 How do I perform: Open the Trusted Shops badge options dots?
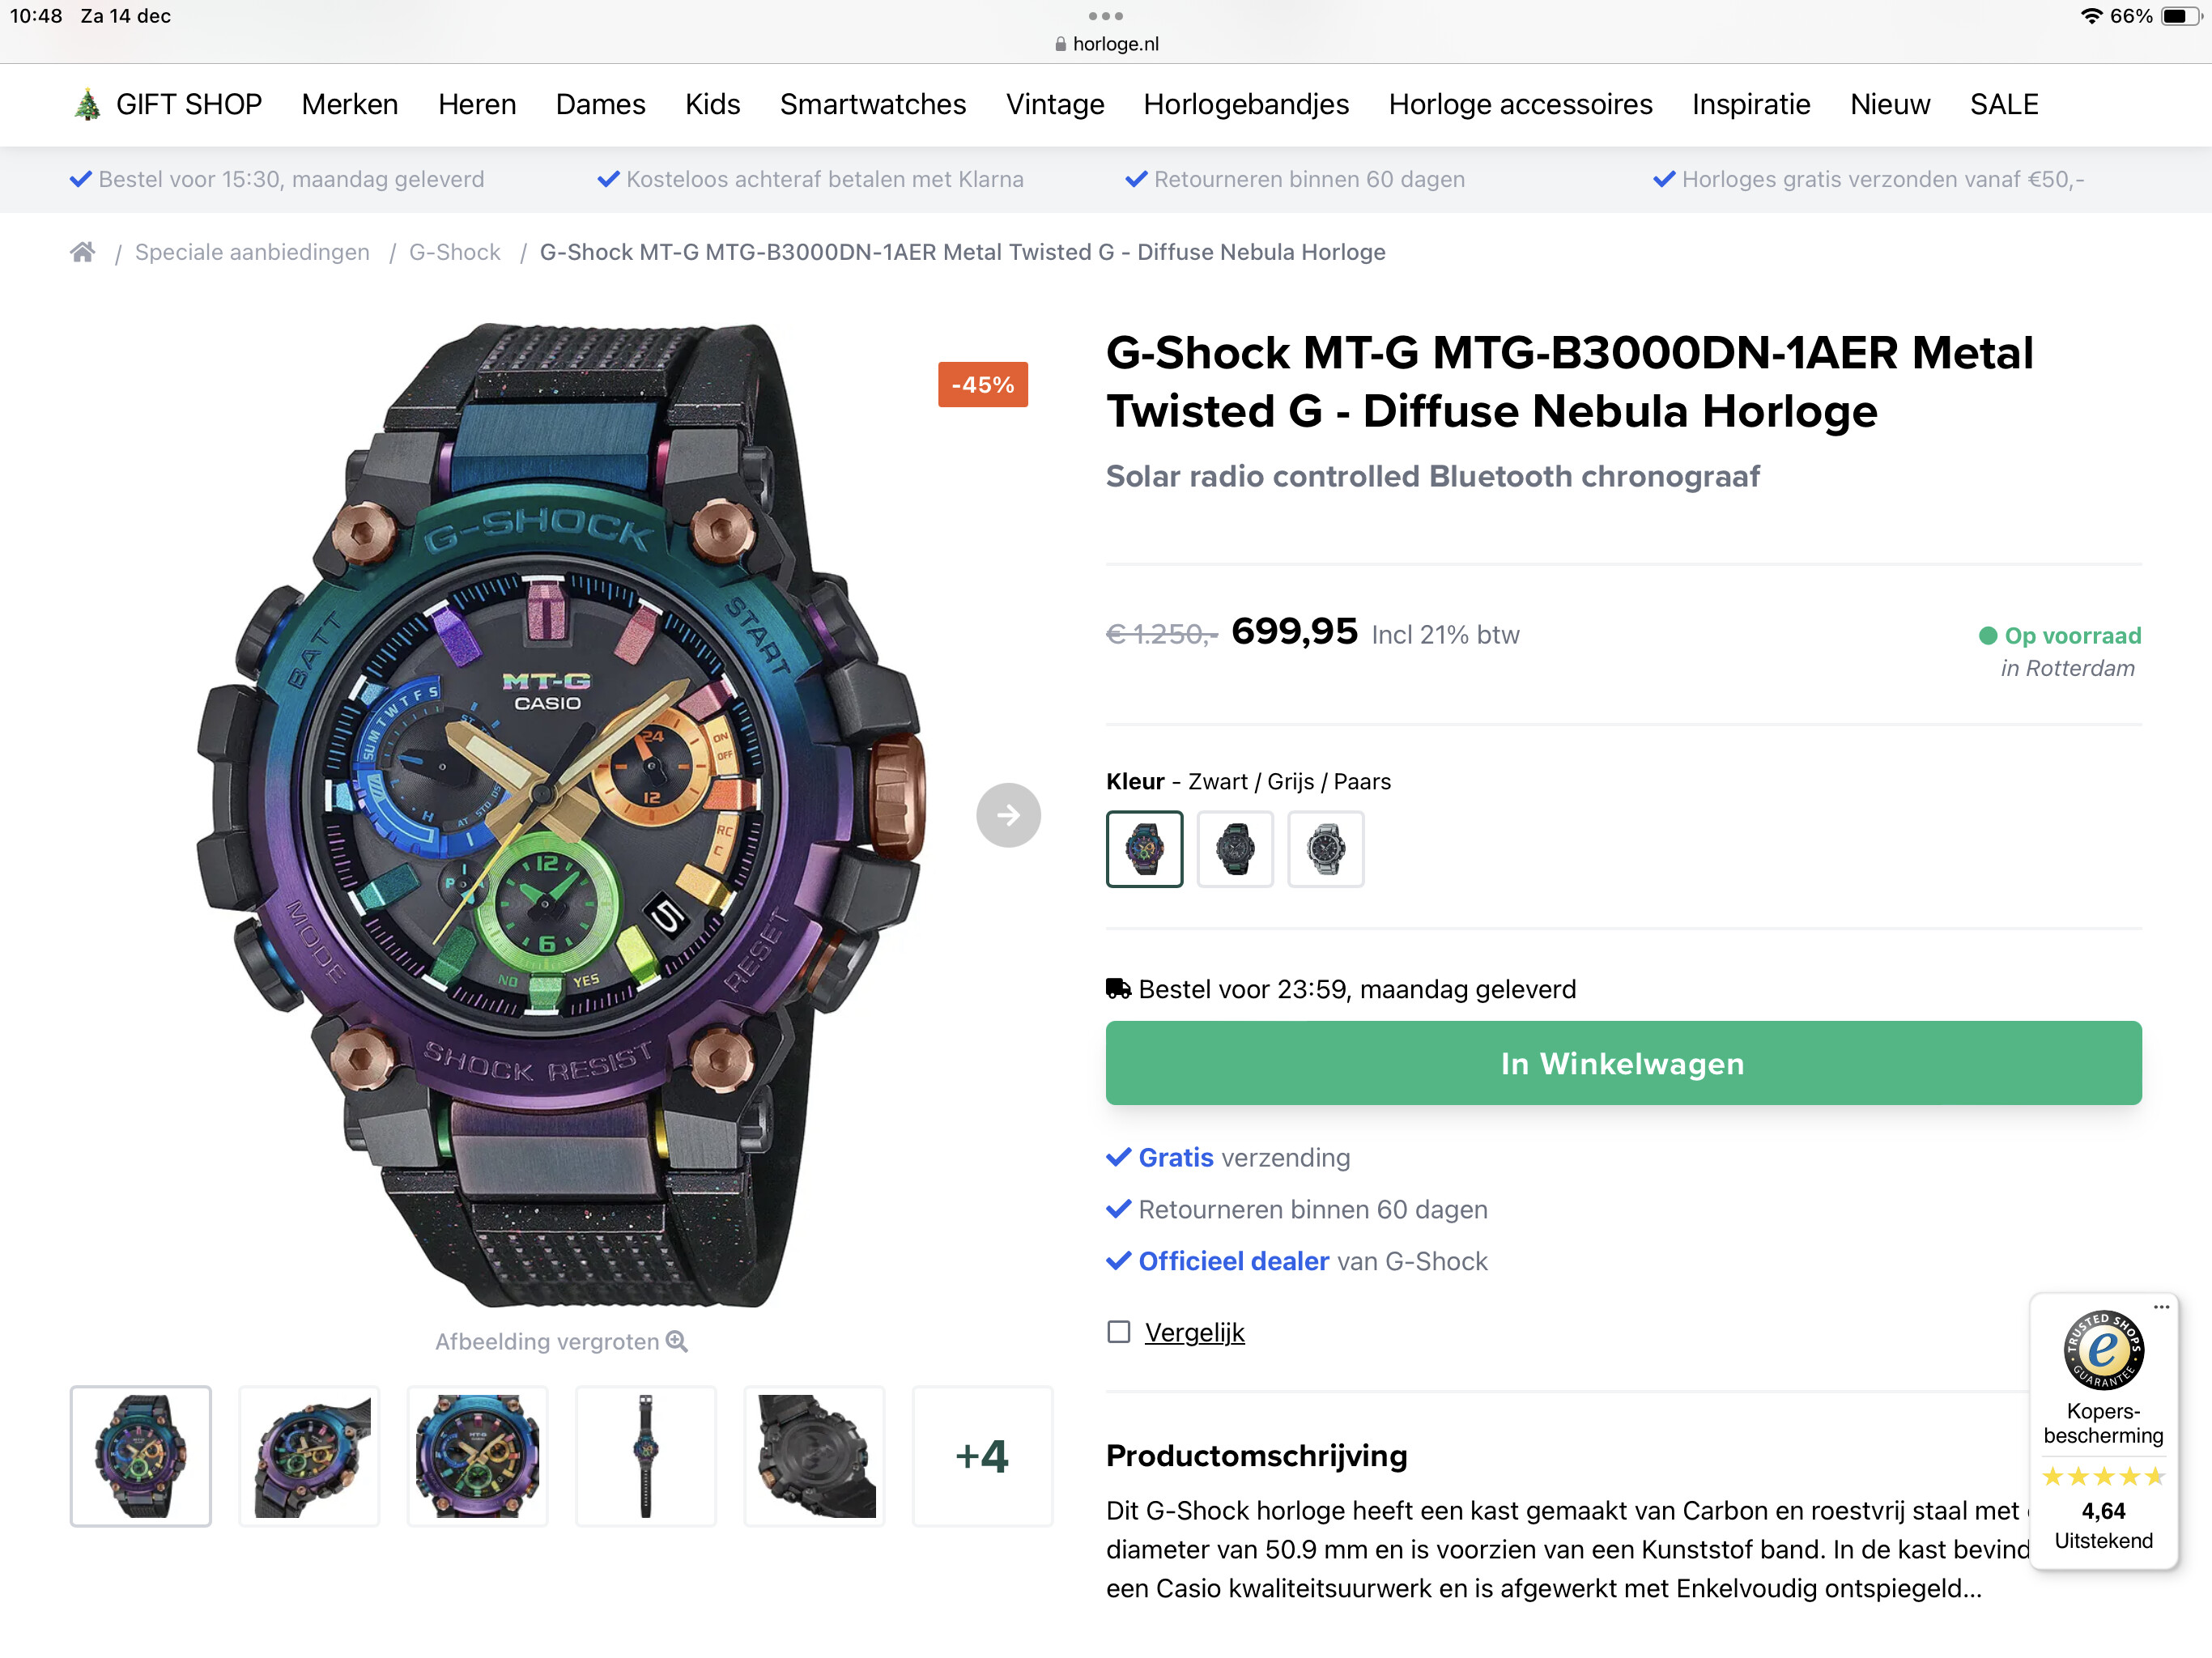2162,1307
